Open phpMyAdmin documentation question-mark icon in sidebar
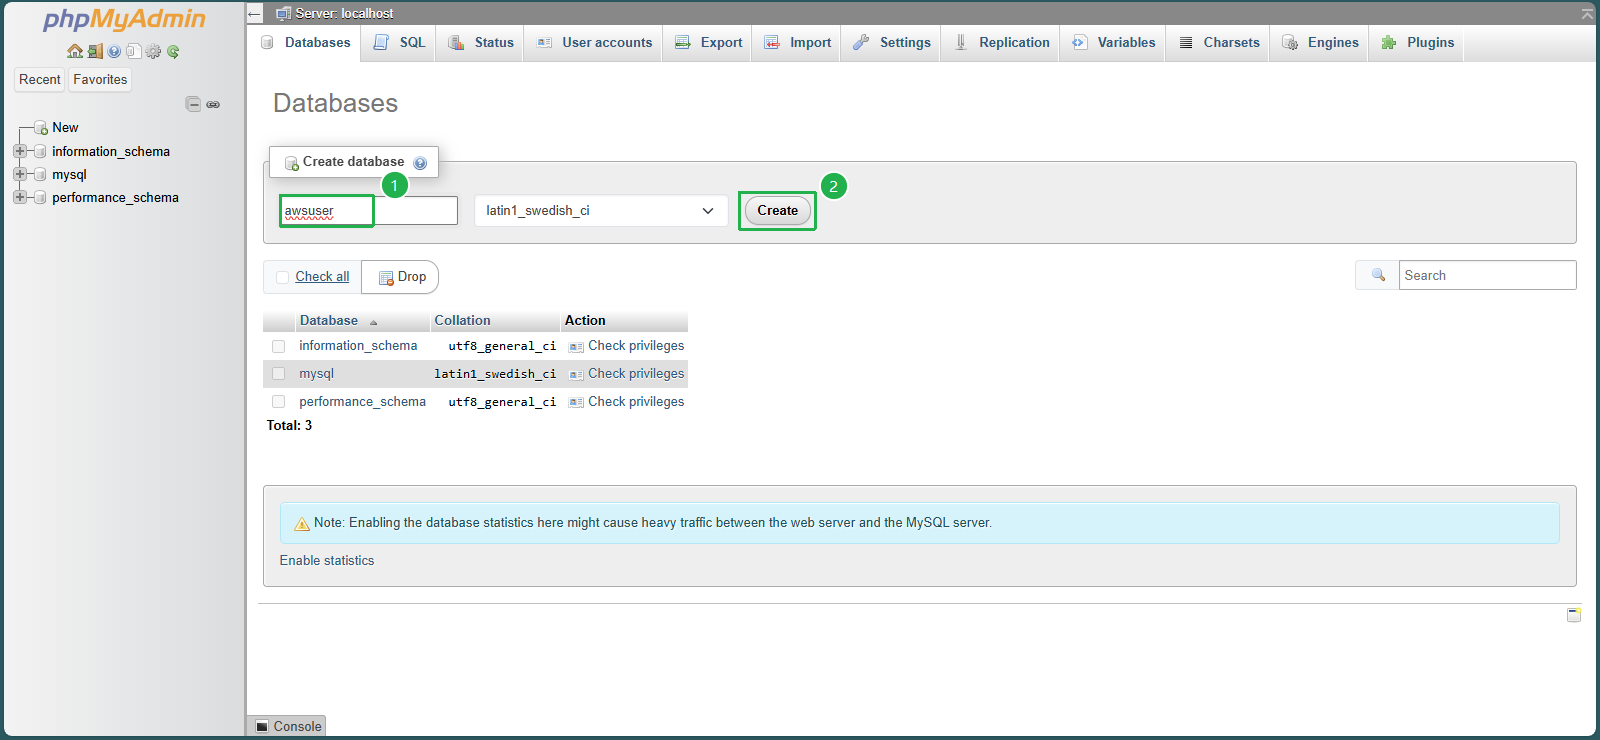Viewport: 1600px width, 740px height. pos(114,51)
